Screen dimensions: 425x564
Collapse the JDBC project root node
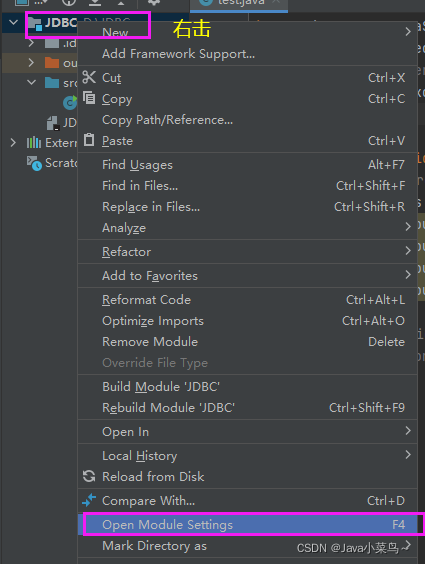tap(13, 23)
